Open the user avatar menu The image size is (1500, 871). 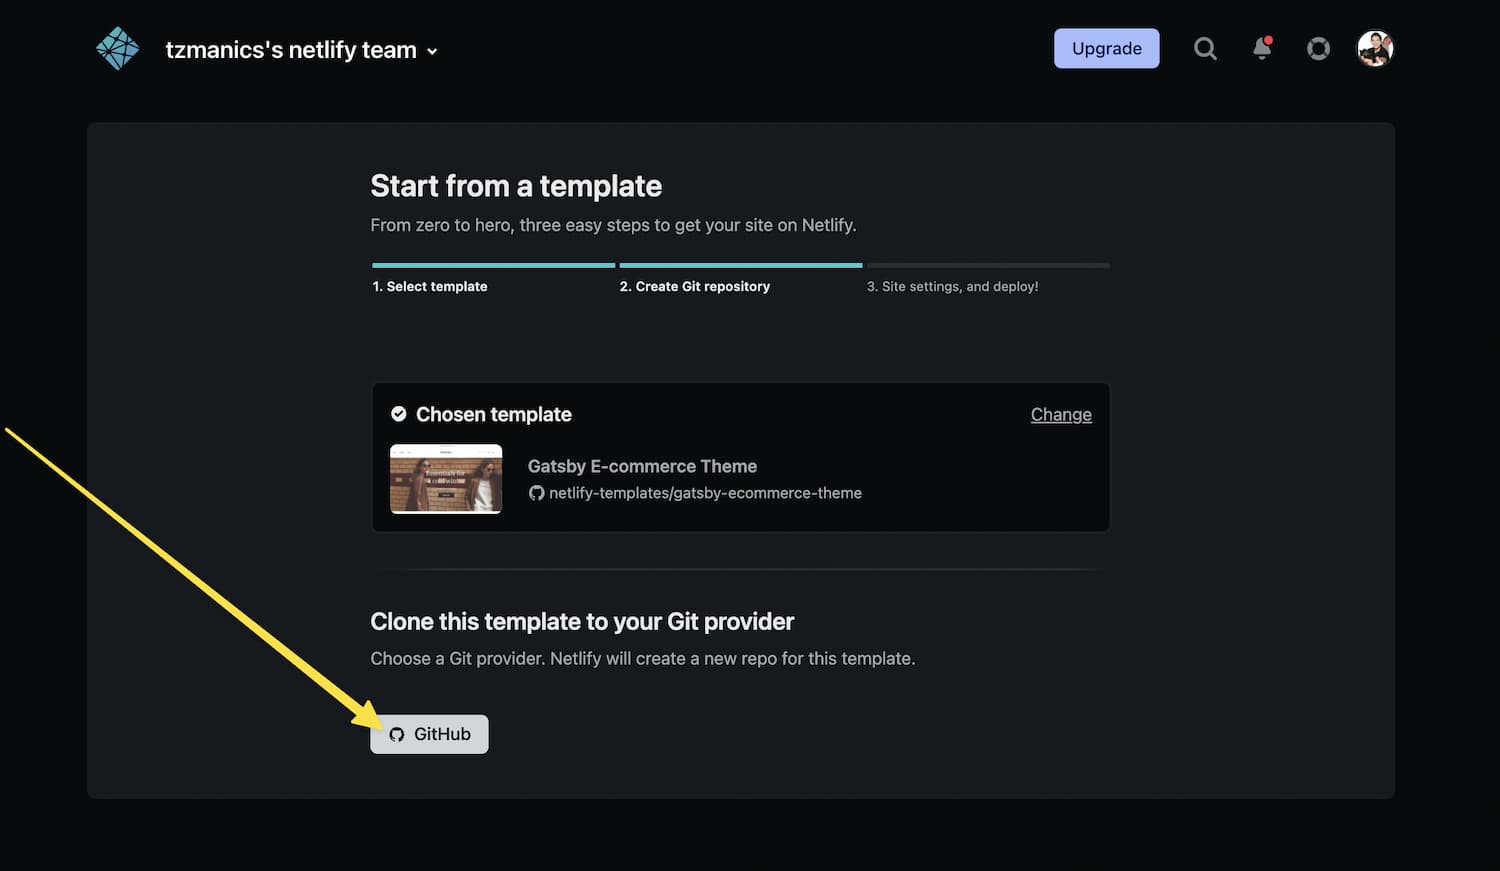(1375, 48)
